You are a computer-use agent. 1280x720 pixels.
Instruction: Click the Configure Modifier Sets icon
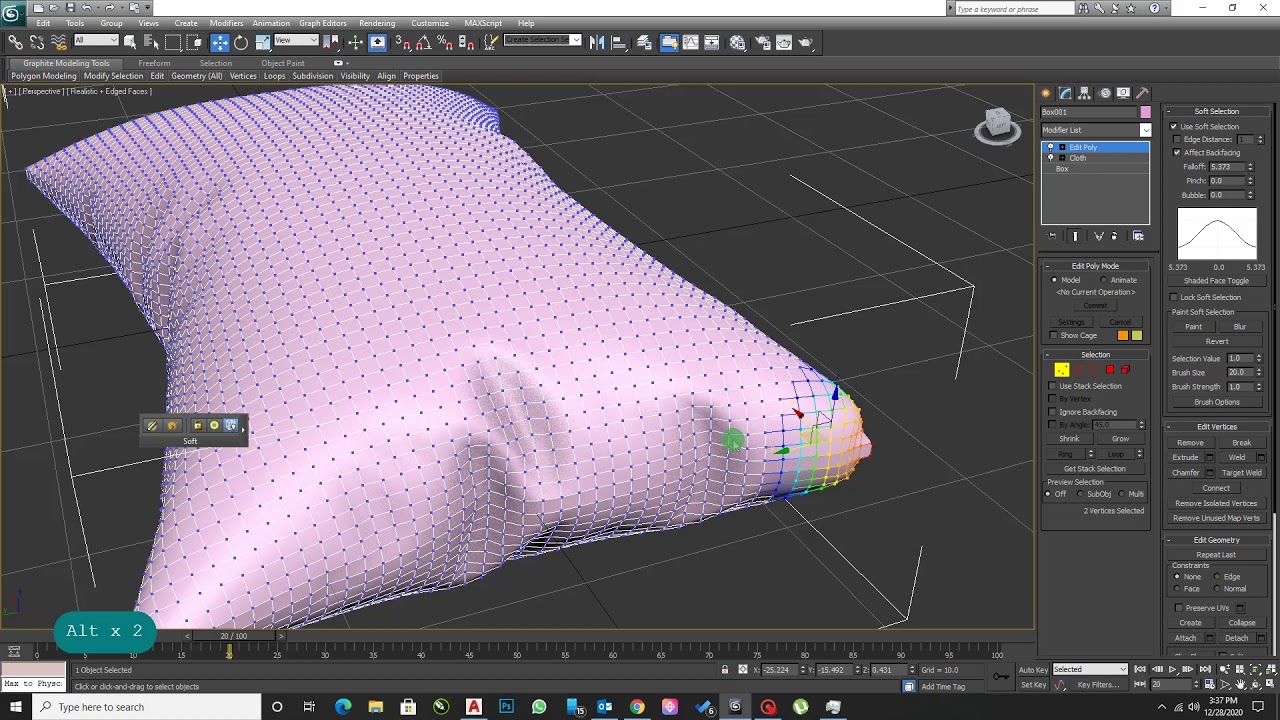1138,236
